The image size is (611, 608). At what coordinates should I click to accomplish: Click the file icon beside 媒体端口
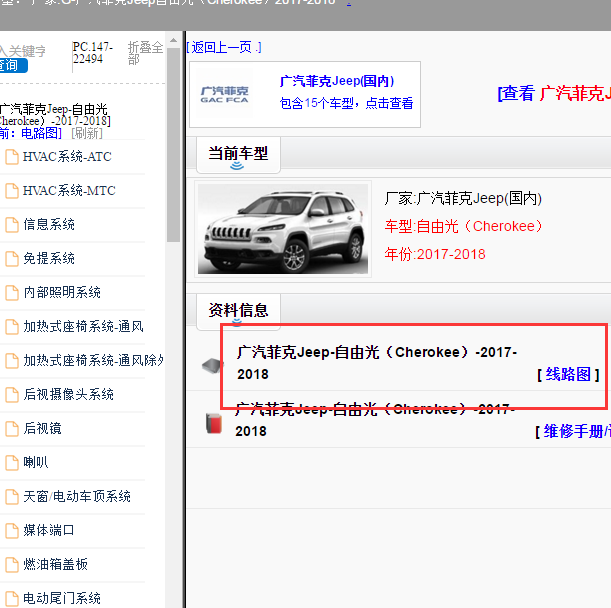coord(12,530)
